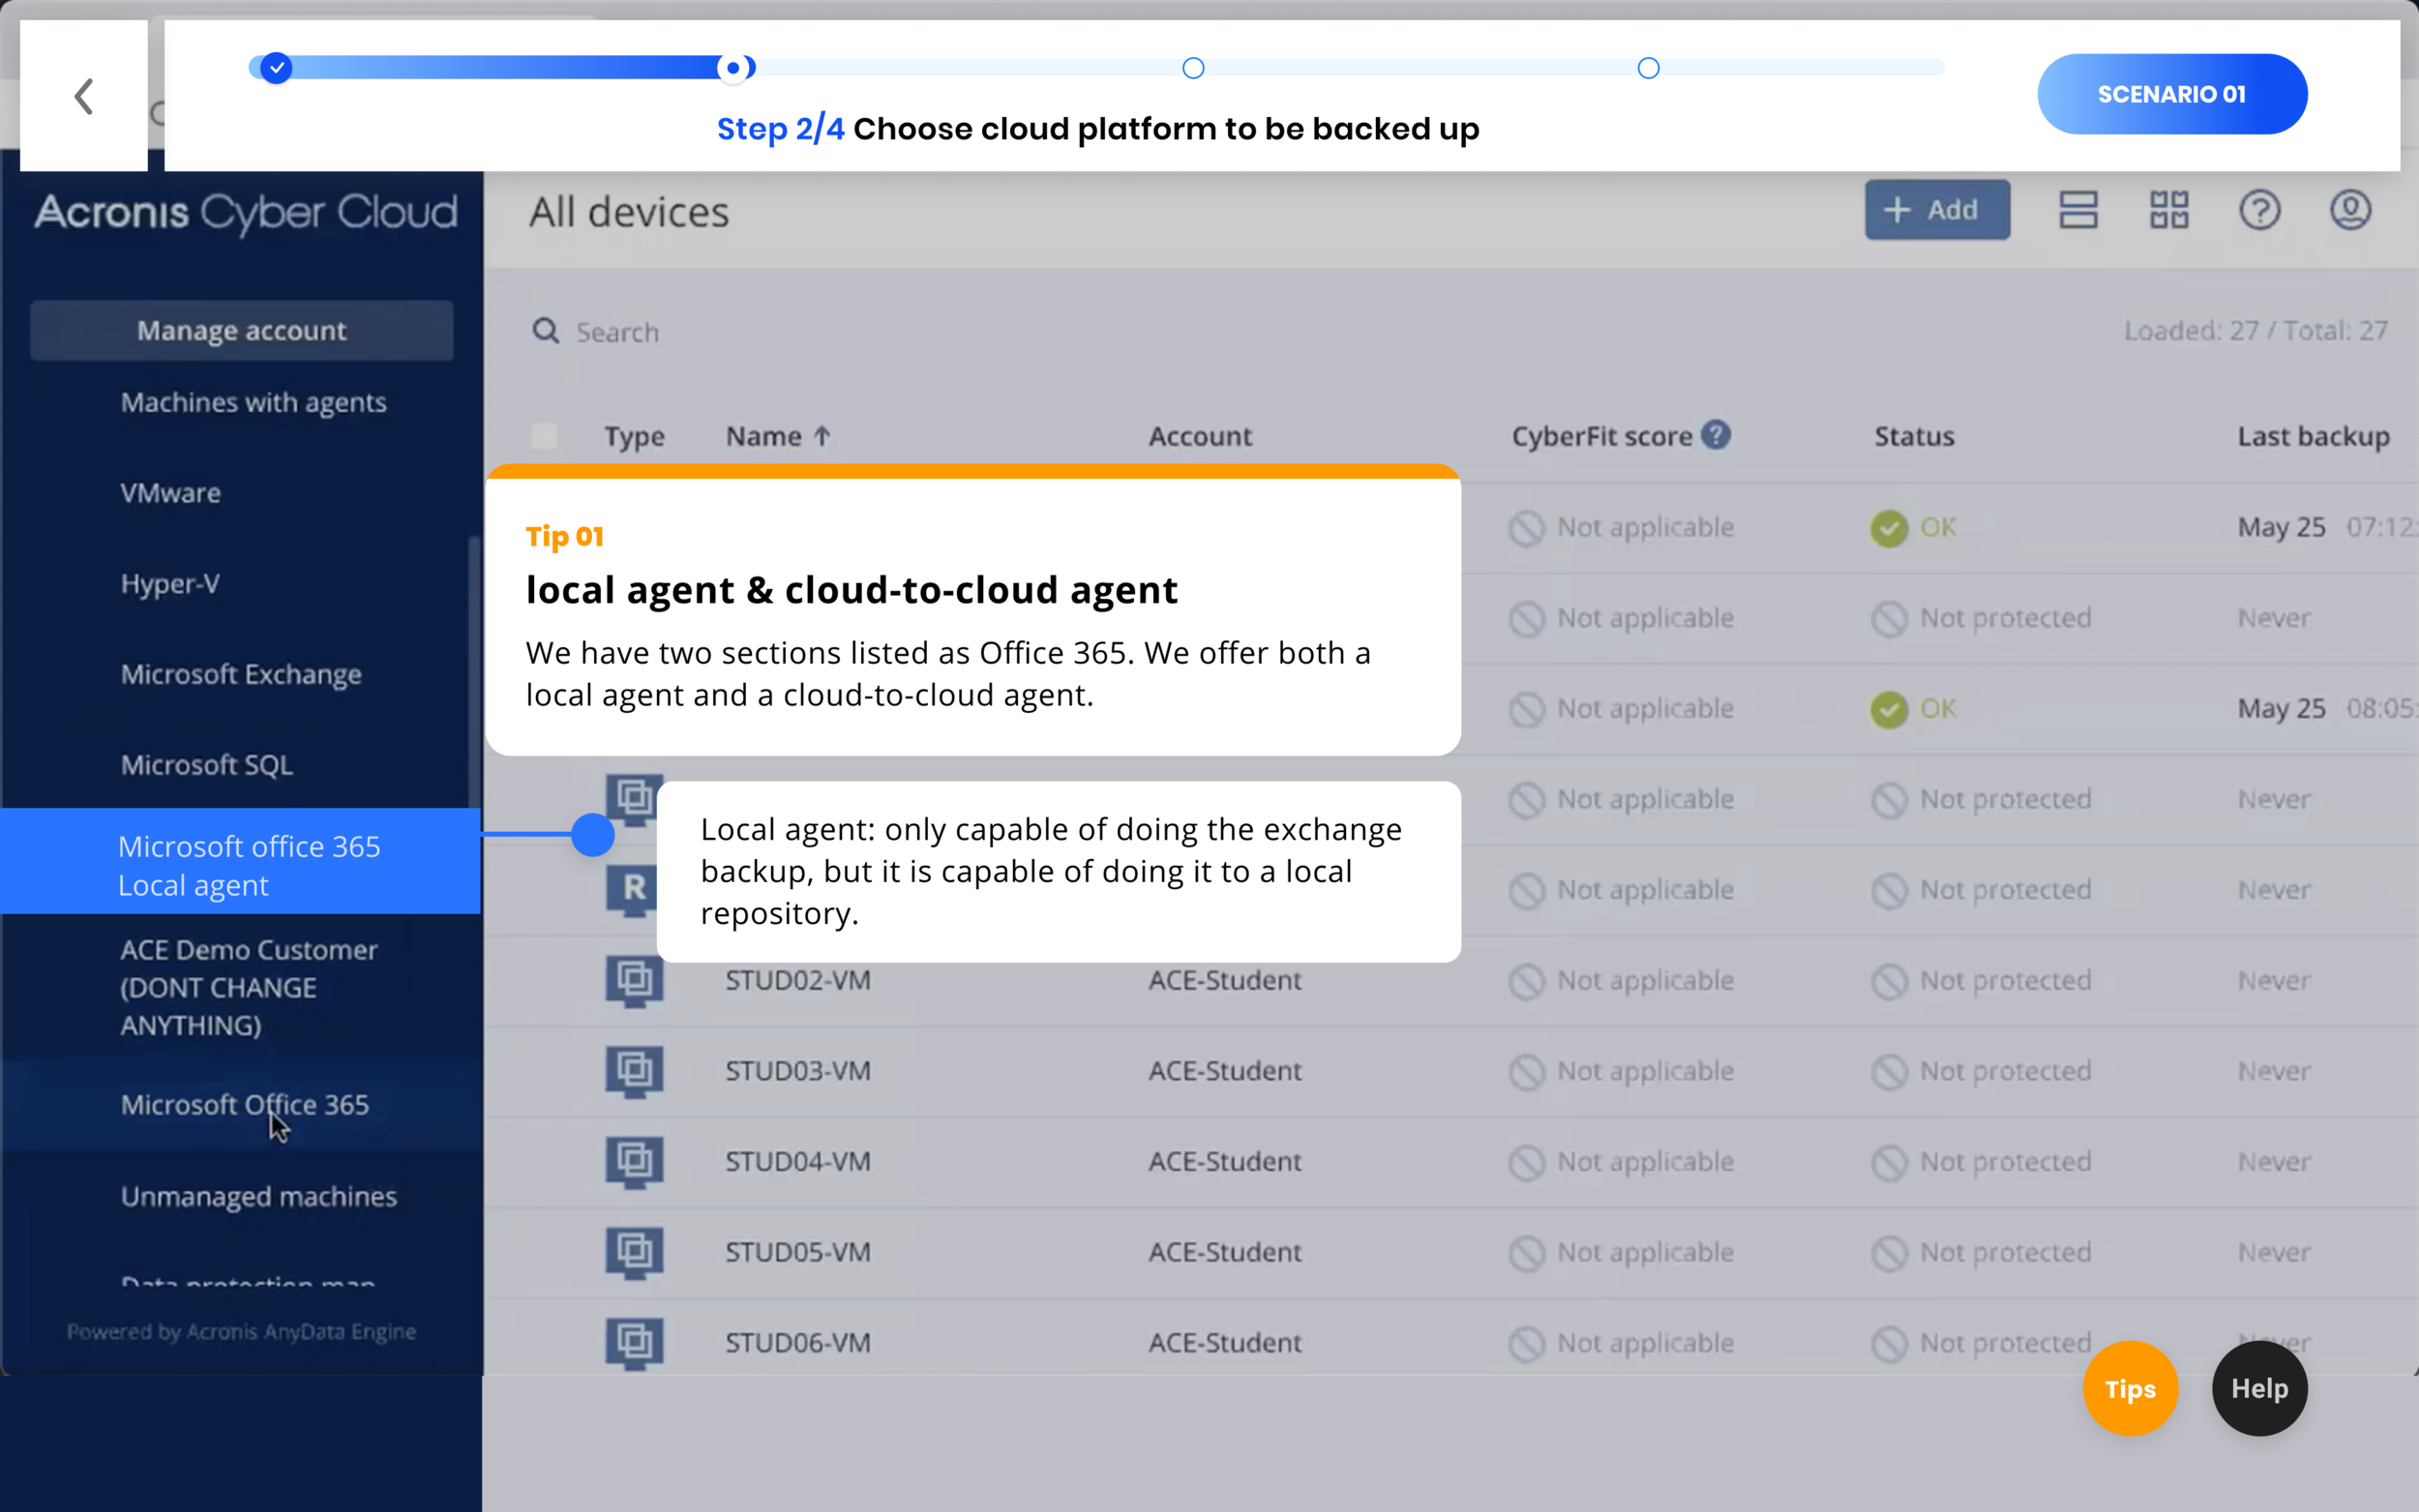Click step three progress marker

1193,68
